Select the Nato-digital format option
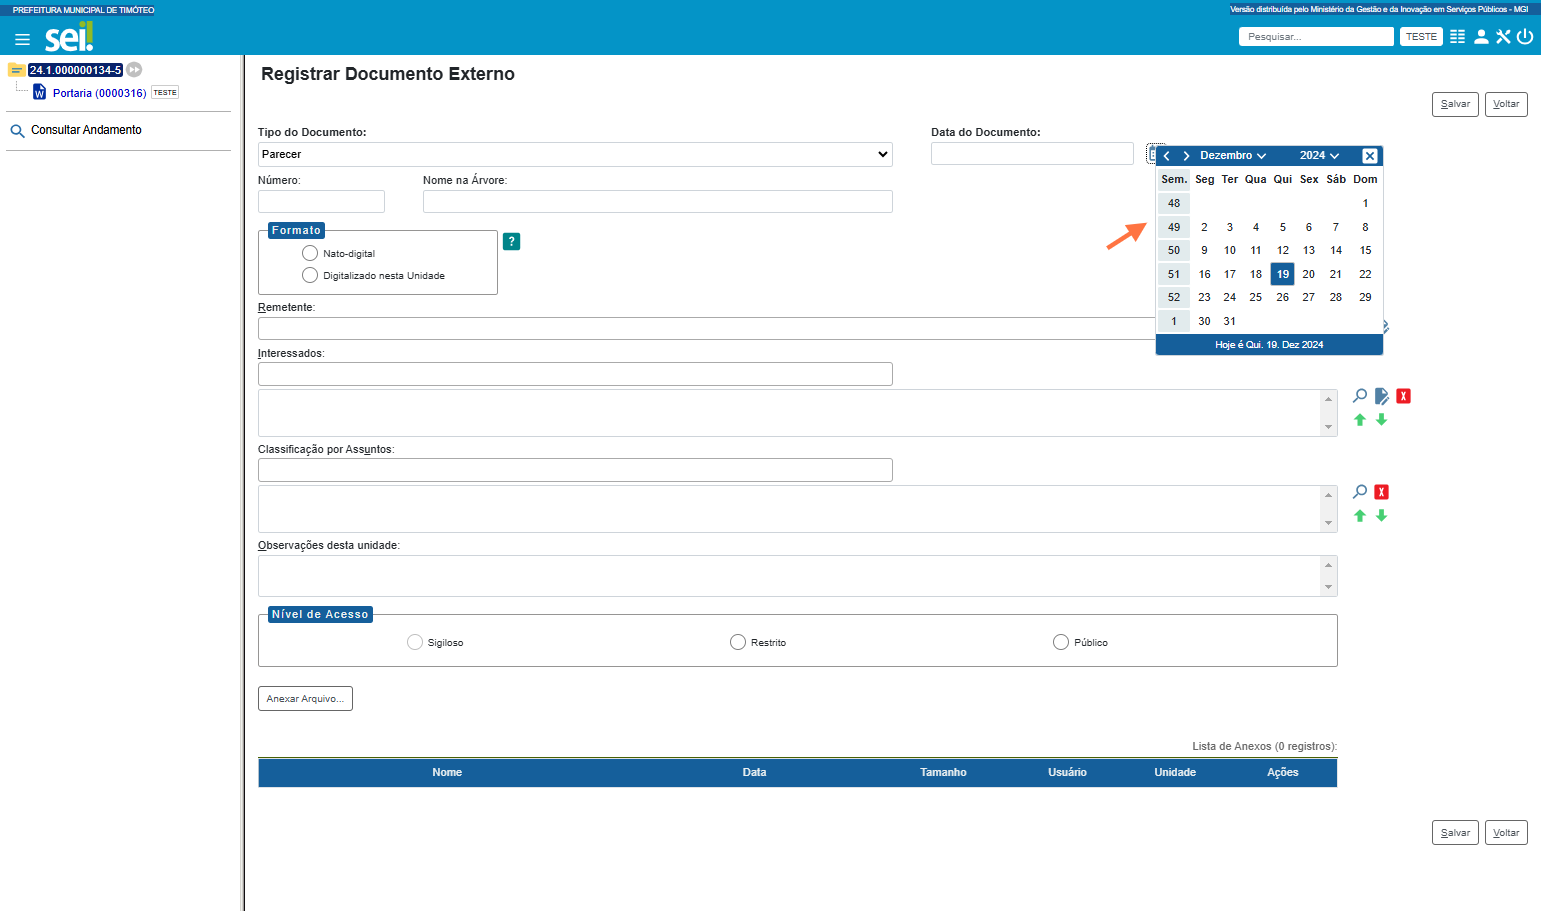The image size is (1541, 911). point(310,253)
